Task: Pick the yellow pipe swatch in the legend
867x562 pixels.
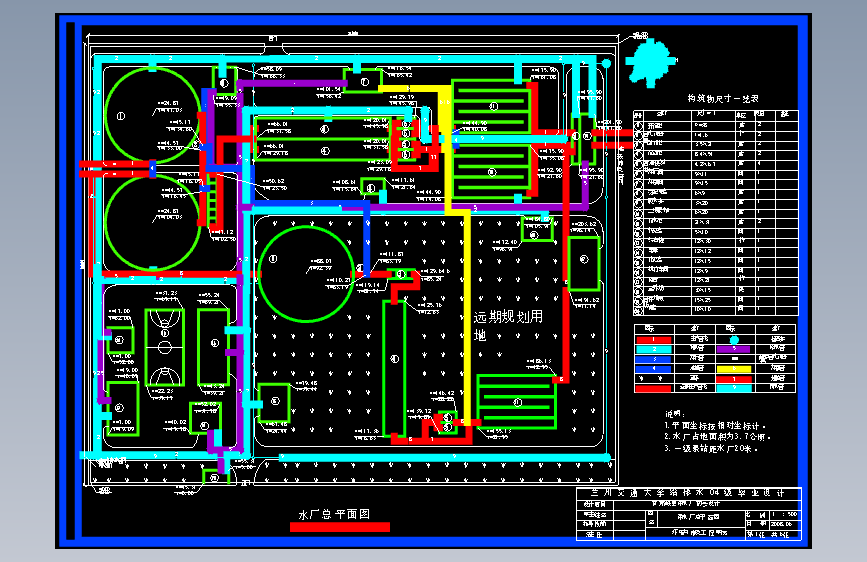Action: pos(734,369)
